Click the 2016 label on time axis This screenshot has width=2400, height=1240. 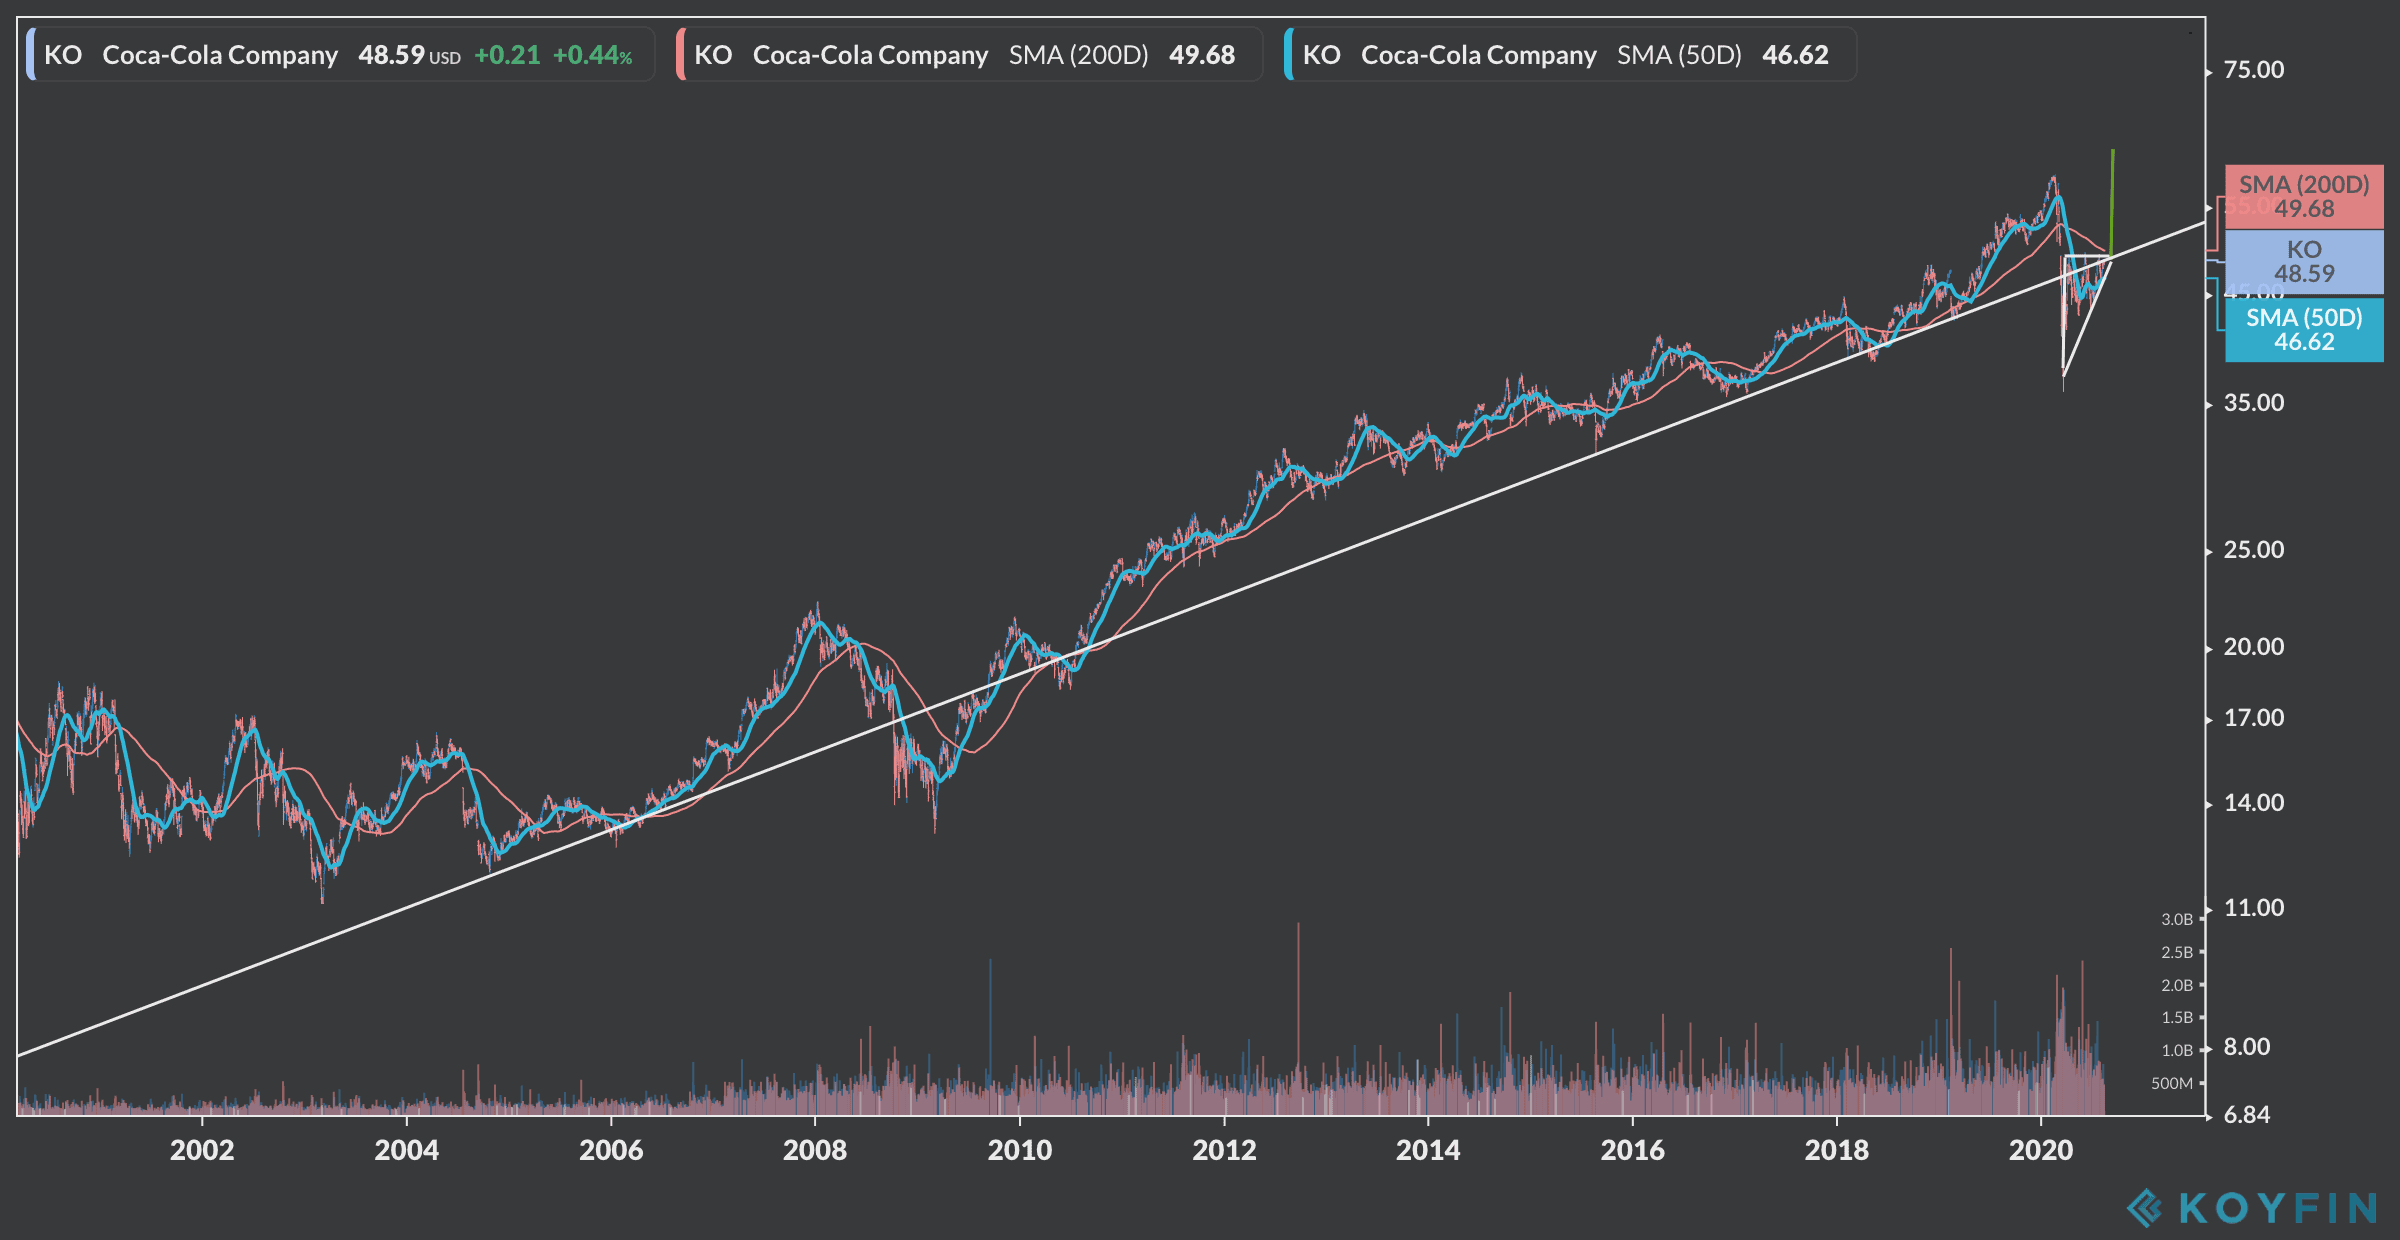pyautogui.click(x=1633, y=1150)
